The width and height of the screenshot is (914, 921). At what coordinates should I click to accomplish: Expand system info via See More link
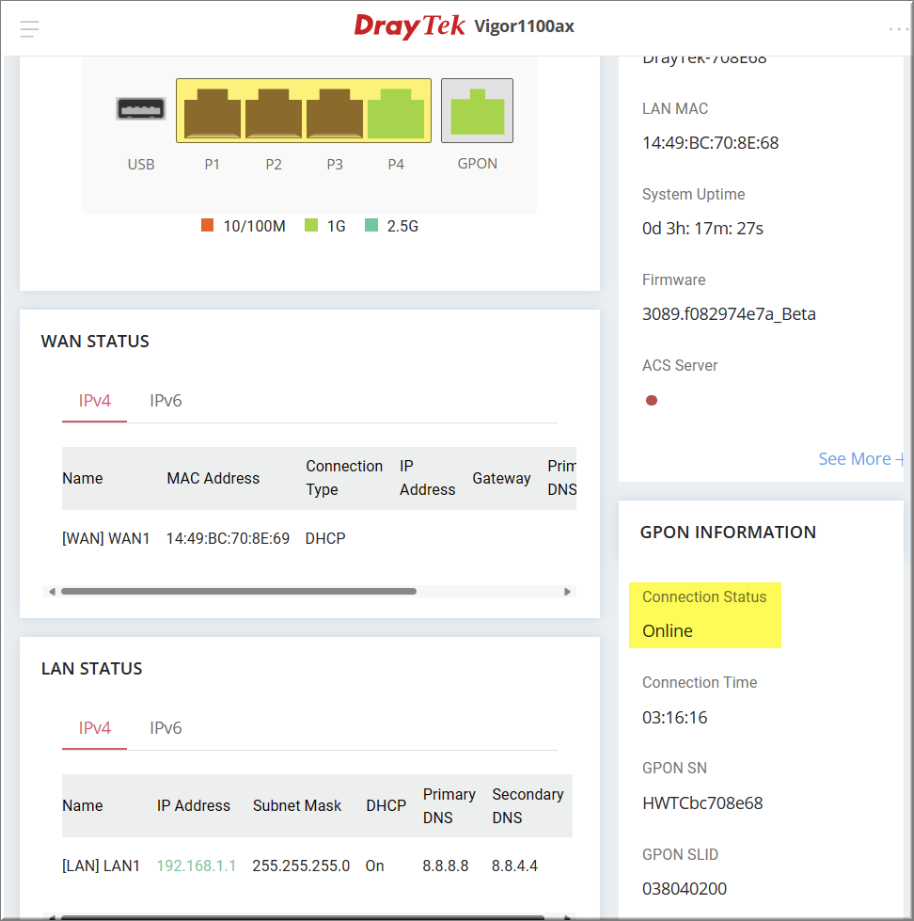(x=861, y=459)
